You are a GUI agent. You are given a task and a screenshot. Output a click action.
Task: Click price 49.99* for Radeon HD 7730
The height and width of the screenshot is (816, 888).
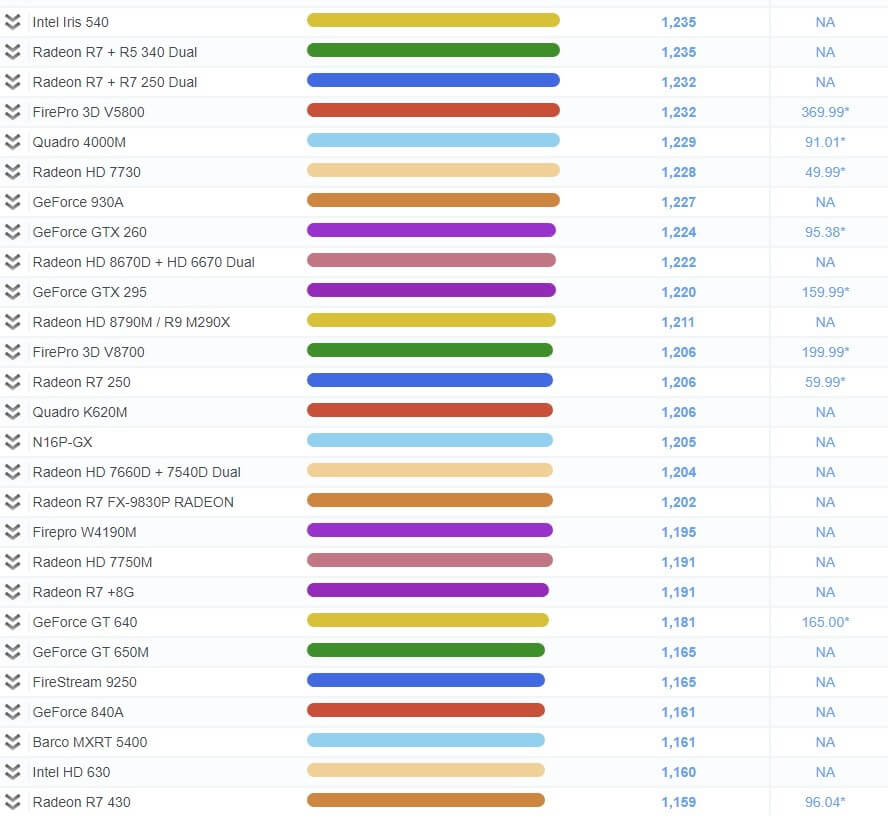(825, 172)
